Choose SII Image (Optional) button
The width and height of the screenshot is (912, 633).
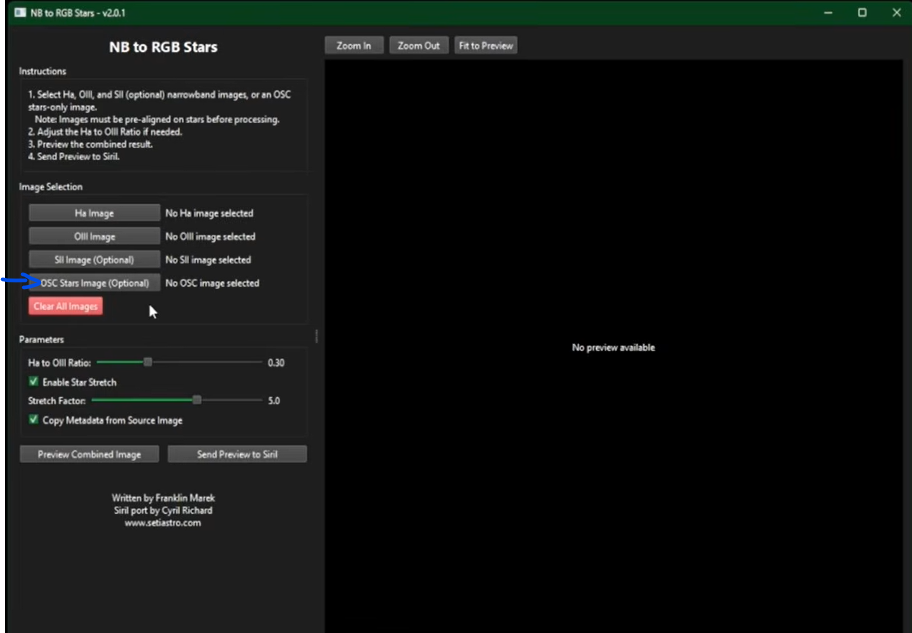[94, 259]
